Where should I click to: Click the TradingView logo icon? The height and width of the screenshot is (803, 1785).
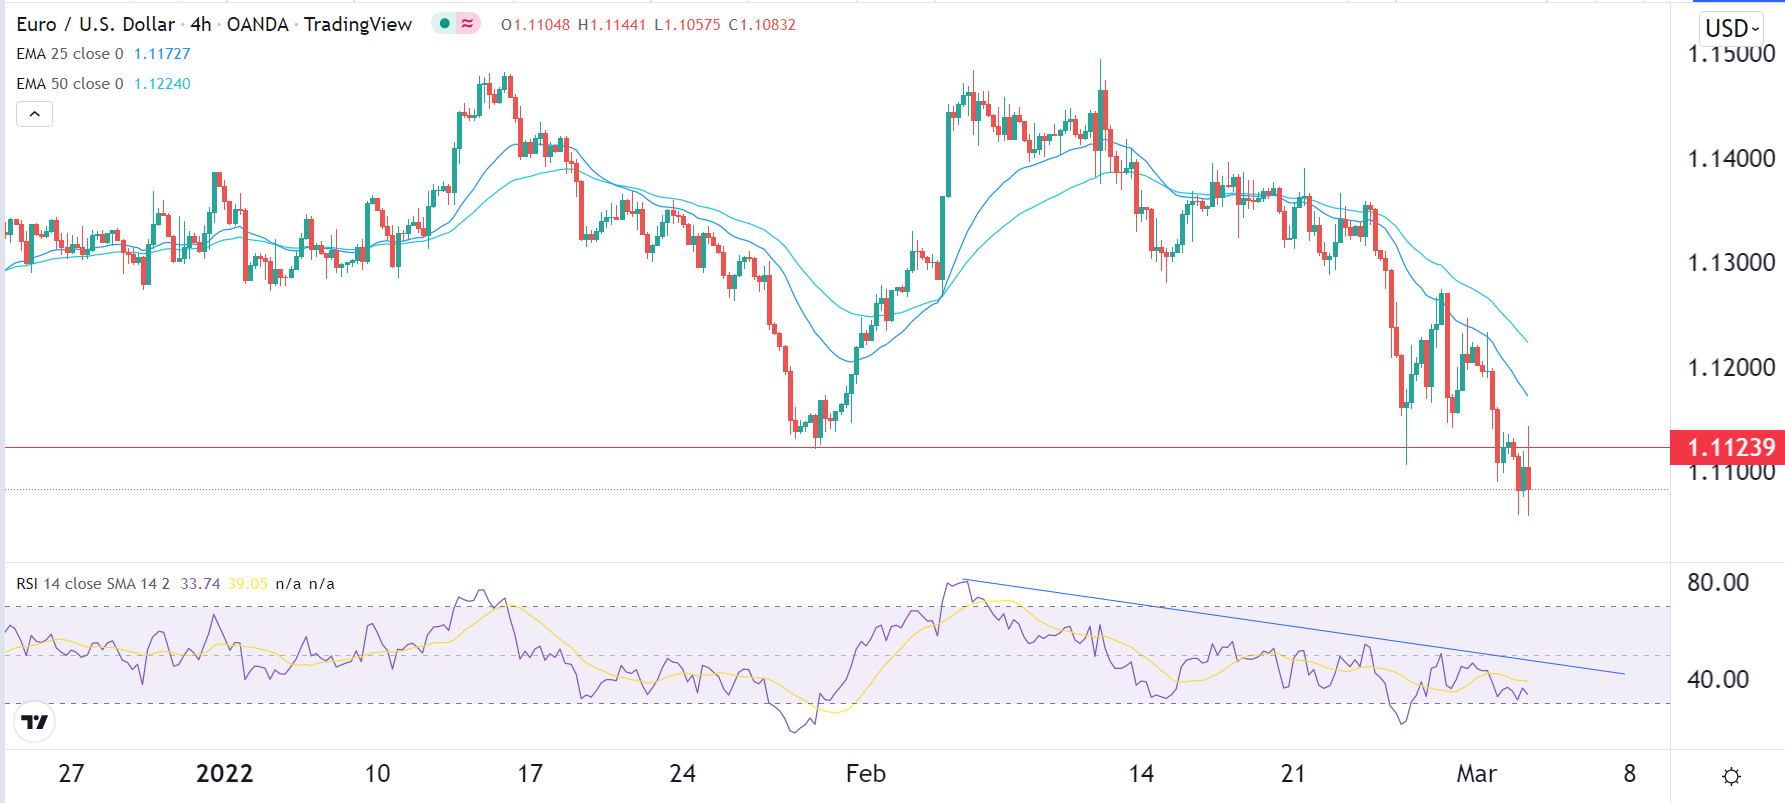click(35, 722)
